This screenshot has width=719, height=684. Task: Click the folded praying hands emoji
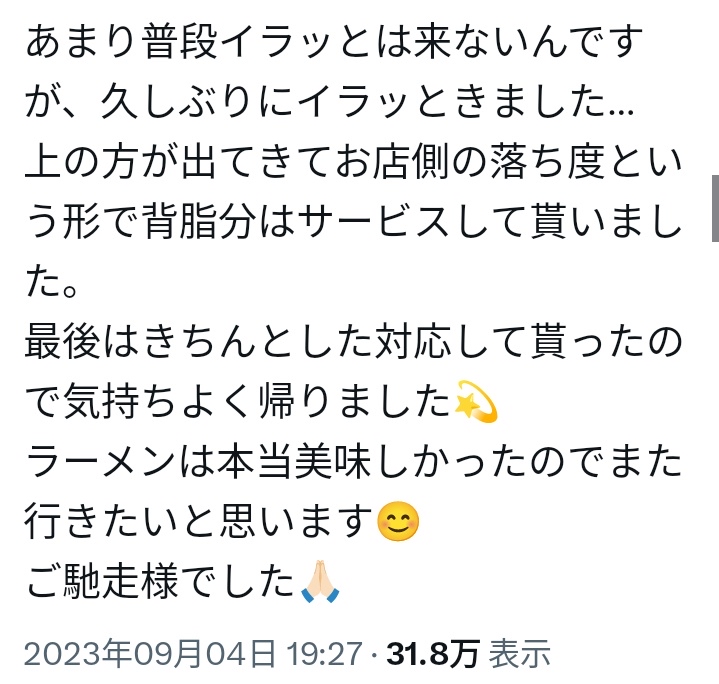click(320, 581)
